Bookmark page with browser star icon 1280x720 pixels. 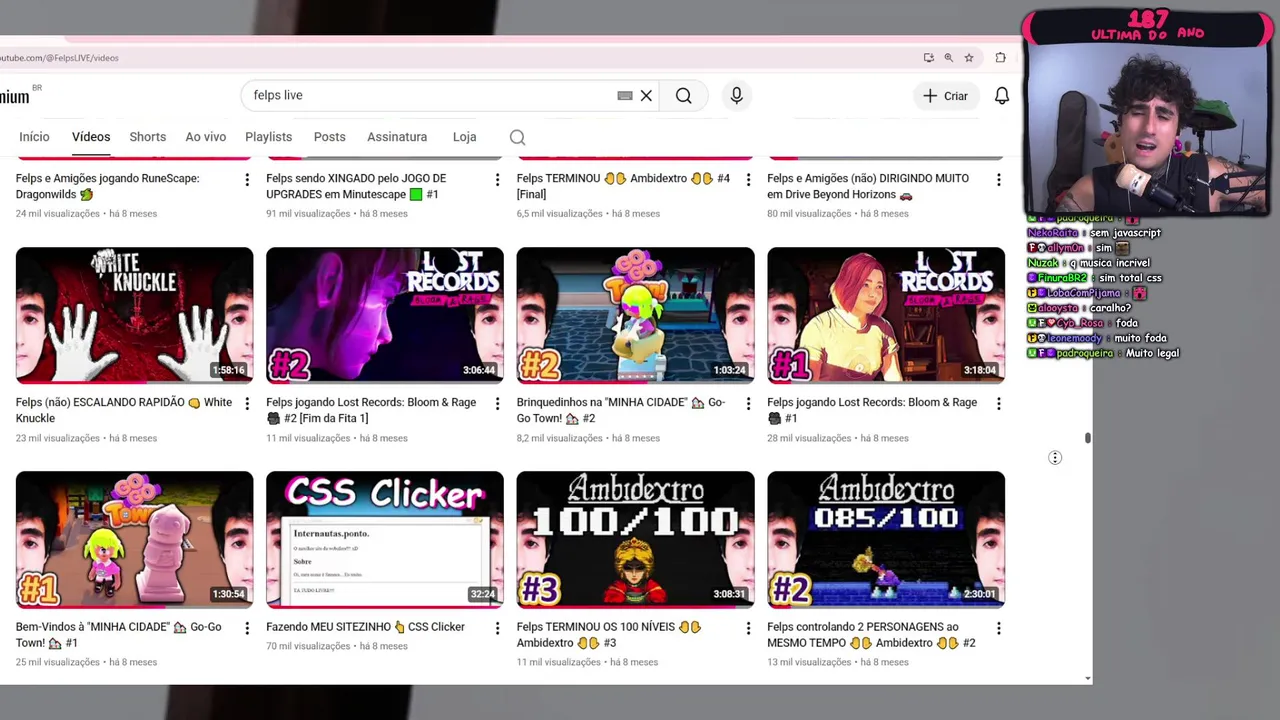[969, 58]
